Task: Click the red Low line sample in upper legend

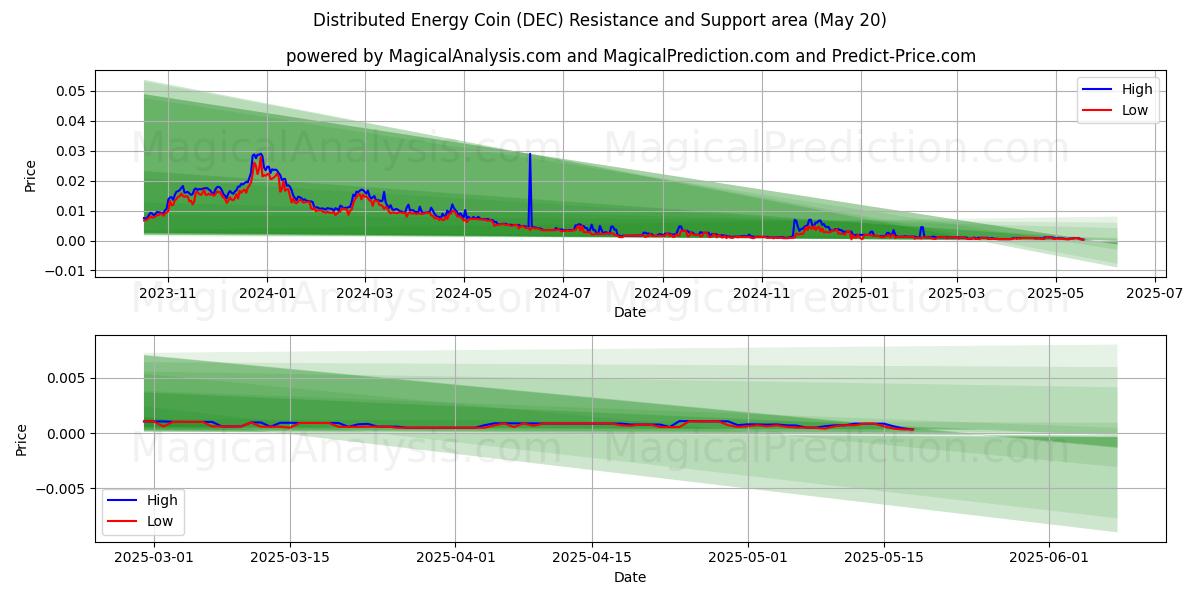Action: point(1098,111)
